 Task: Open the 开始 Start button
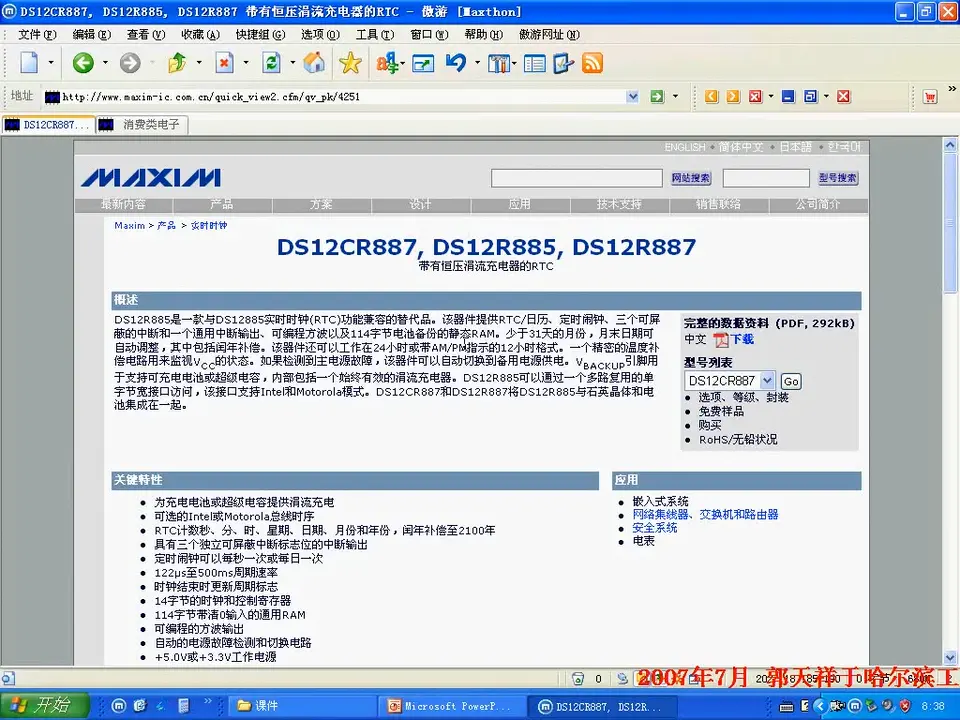pos(44,706)
